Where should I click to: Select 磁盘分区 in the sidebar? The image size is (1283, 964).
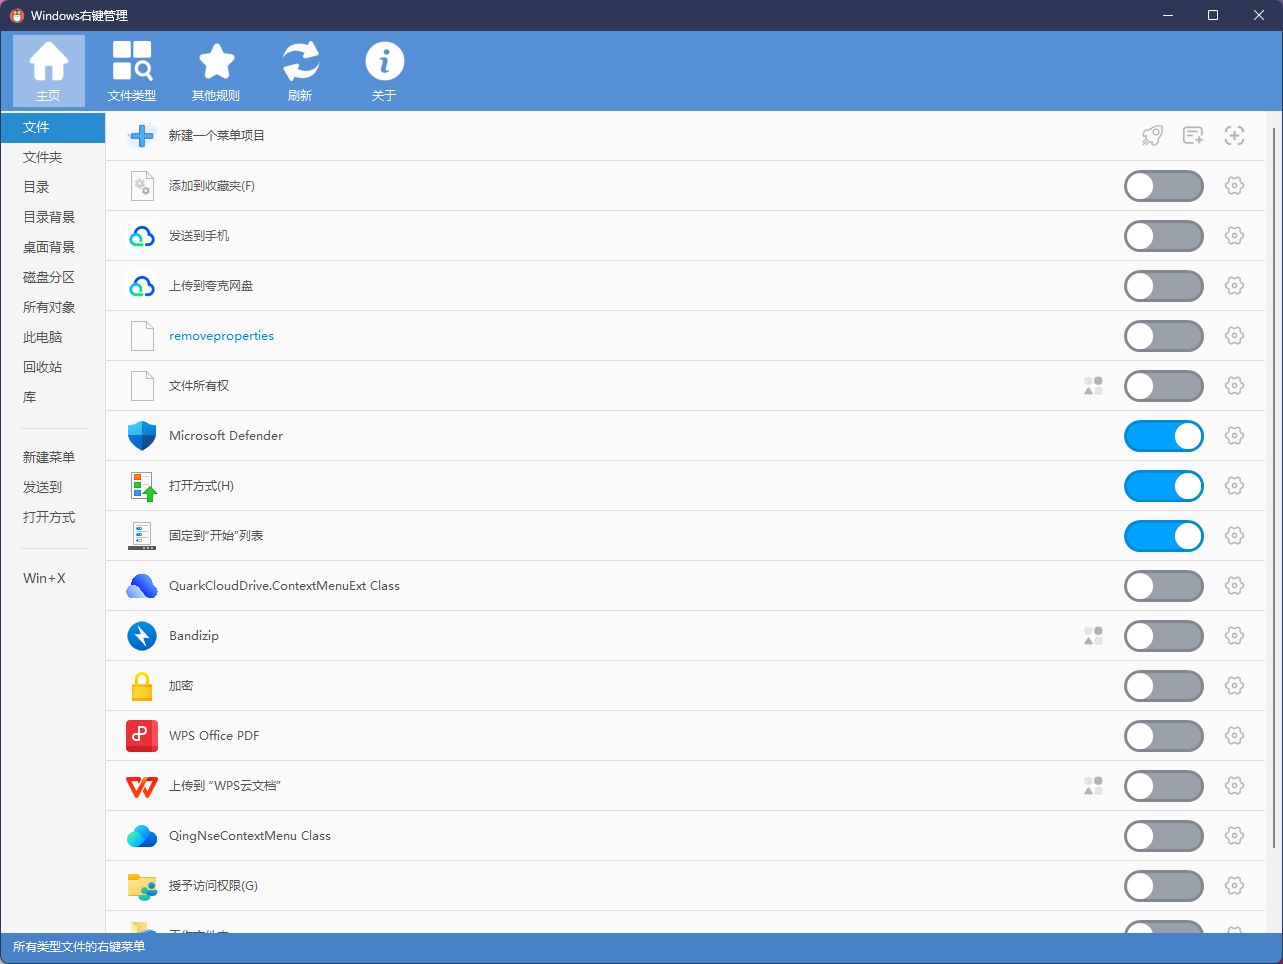(52, 277)
